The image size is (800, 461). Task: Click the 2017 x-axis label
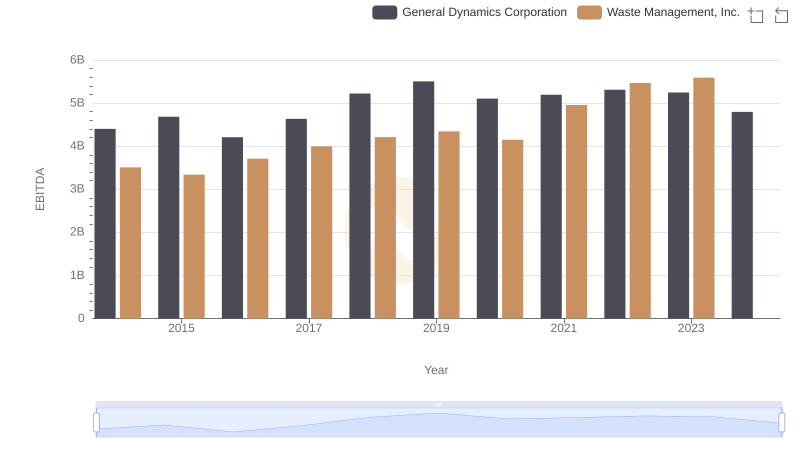309,328
